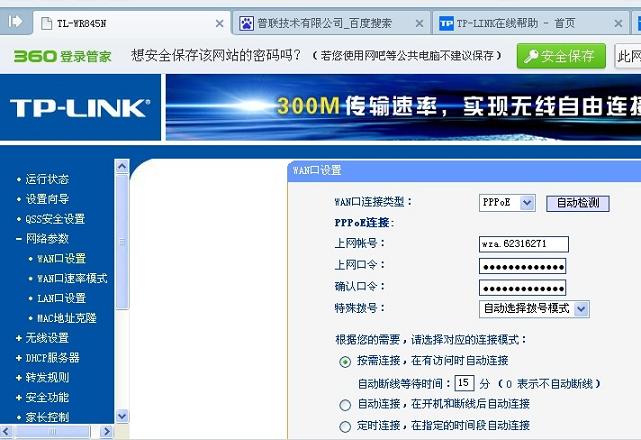
Task: Click the Baidu paw icon on the second tab
Action: coord(246,23)
